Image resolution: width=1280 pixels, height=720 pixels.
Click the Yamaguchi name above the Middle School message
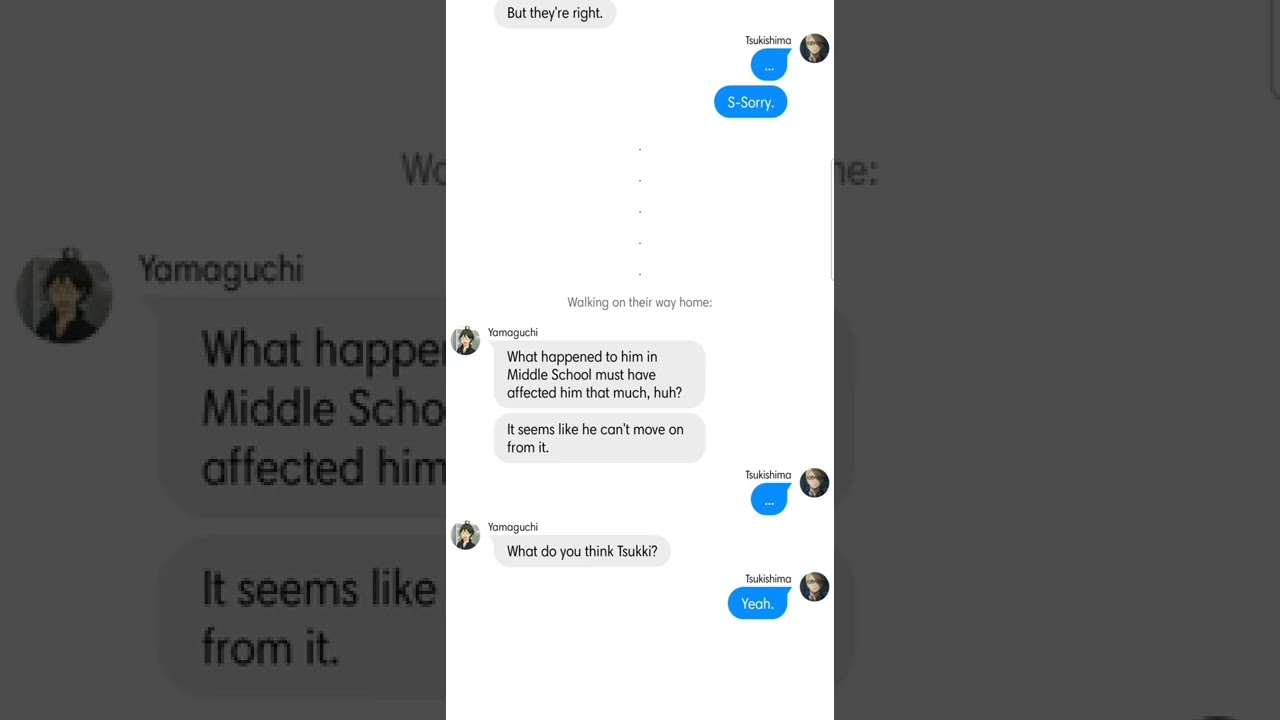click(513, 332)
